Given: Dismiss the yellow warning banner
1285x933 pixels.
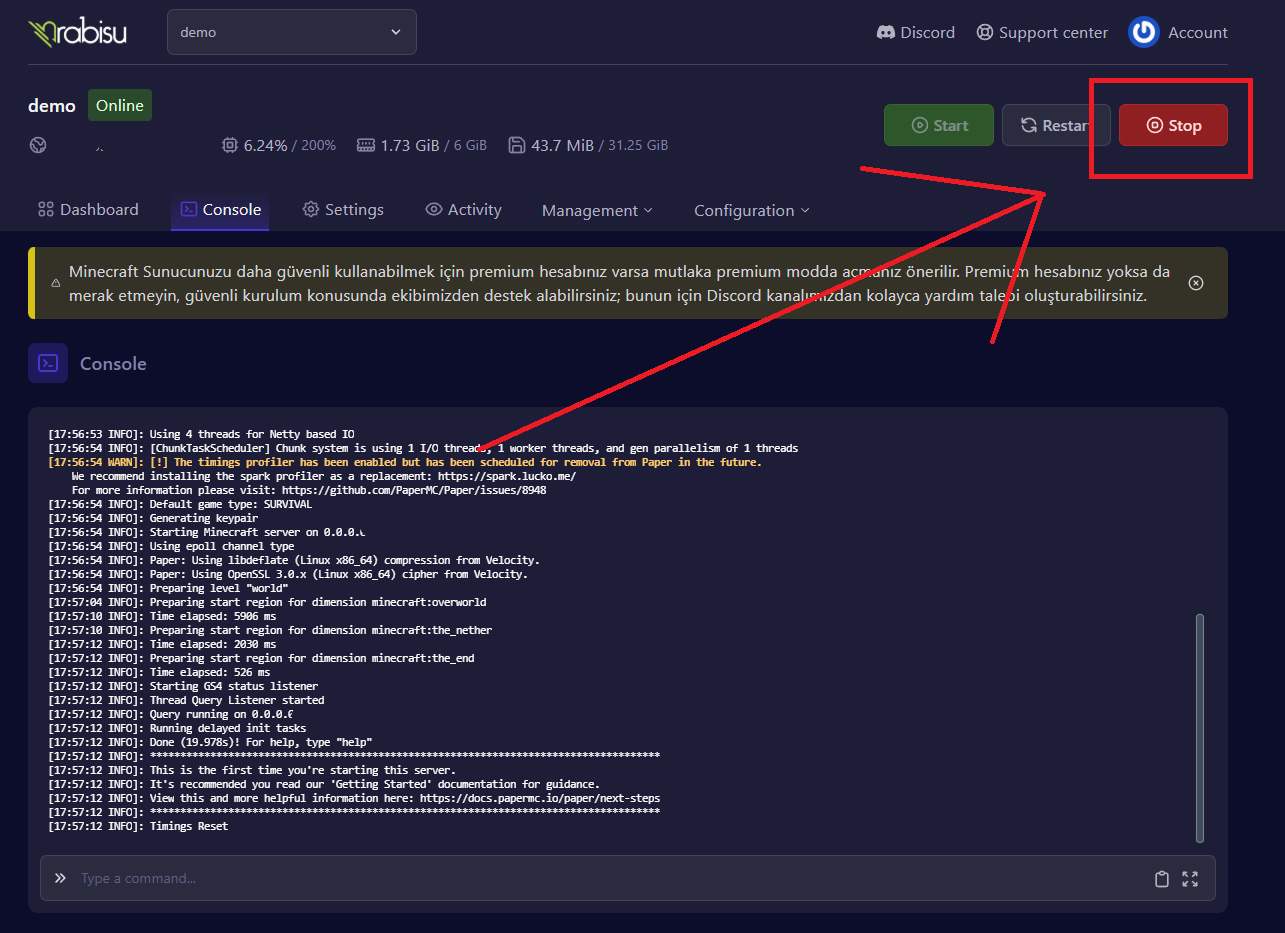Looking at the screenshot, I should coord(1195,283).
